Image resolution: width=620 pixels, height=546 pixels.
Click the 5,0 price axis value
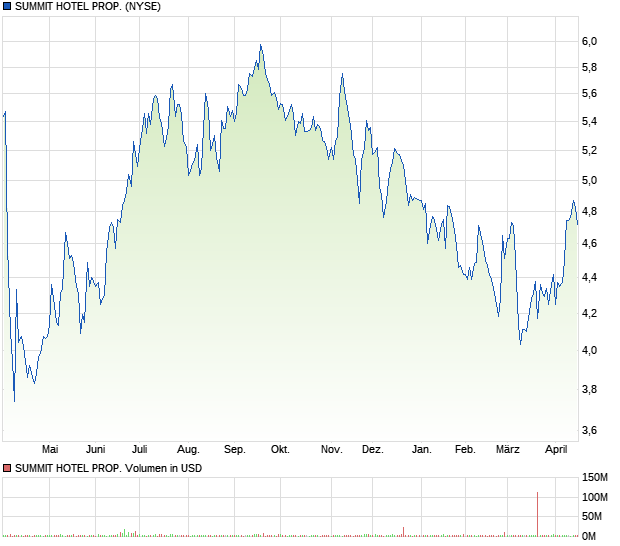[x=589, y=180]
